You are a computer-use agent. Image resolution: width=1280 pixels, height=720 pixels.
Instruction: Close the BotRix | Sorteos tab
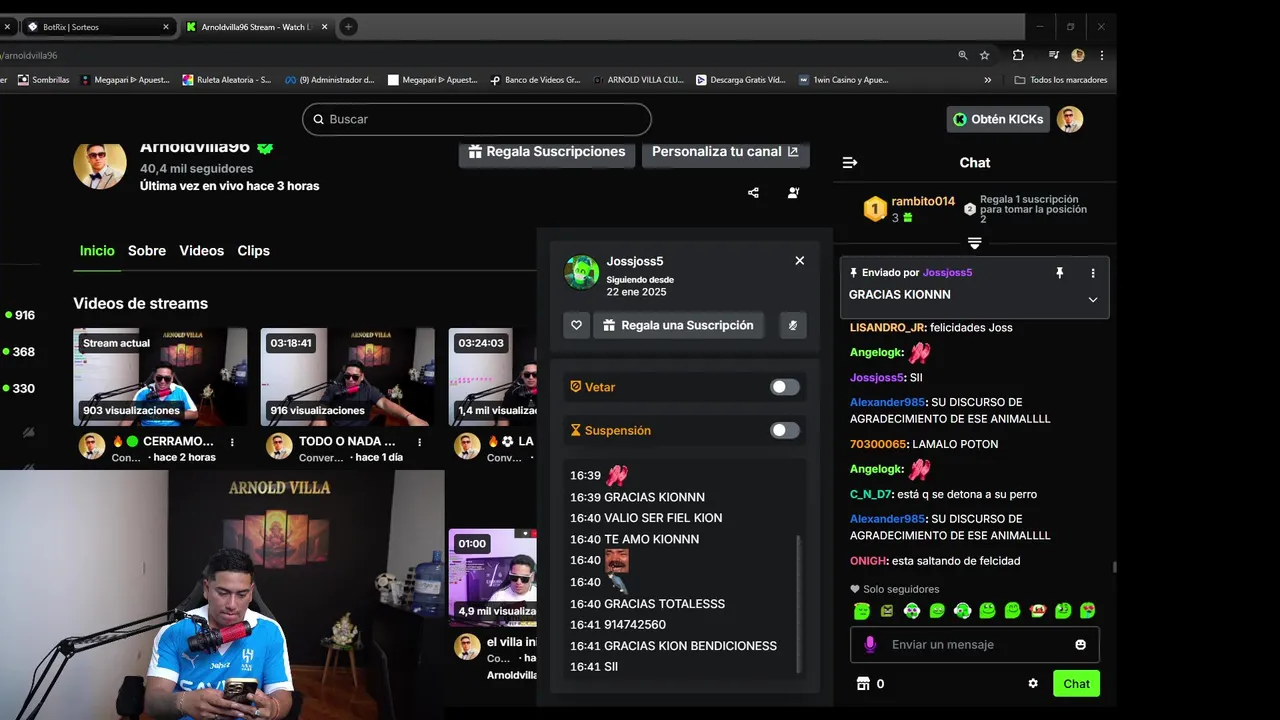[166, 27]
